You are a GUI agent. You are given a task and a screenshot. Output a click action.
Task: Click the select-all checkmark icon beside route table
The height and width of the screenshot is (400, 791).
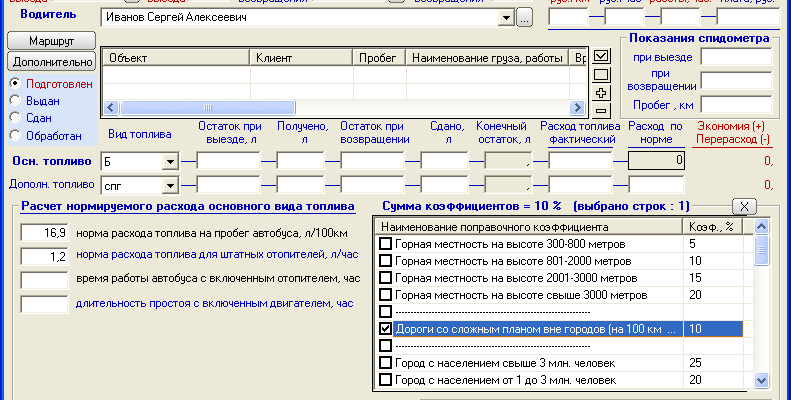point(602,56)
